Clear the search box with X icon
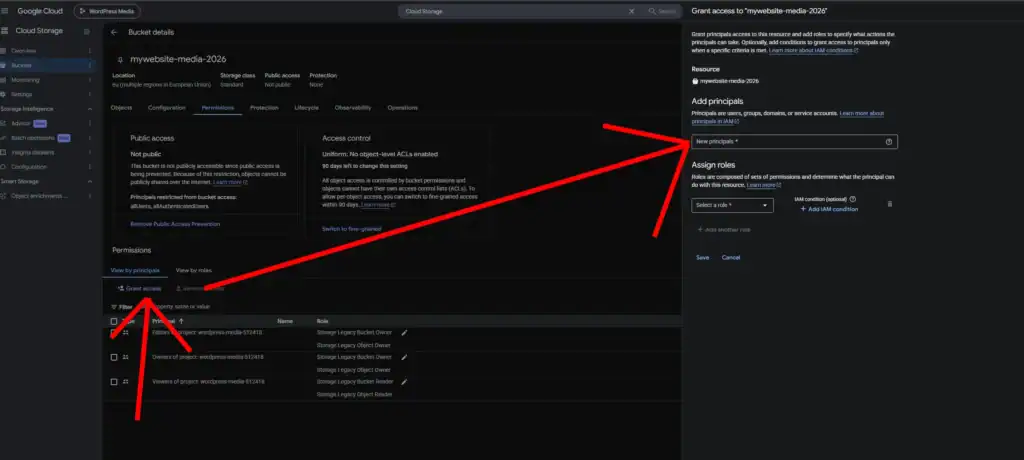1024x460 pixels. pos(632,11)
